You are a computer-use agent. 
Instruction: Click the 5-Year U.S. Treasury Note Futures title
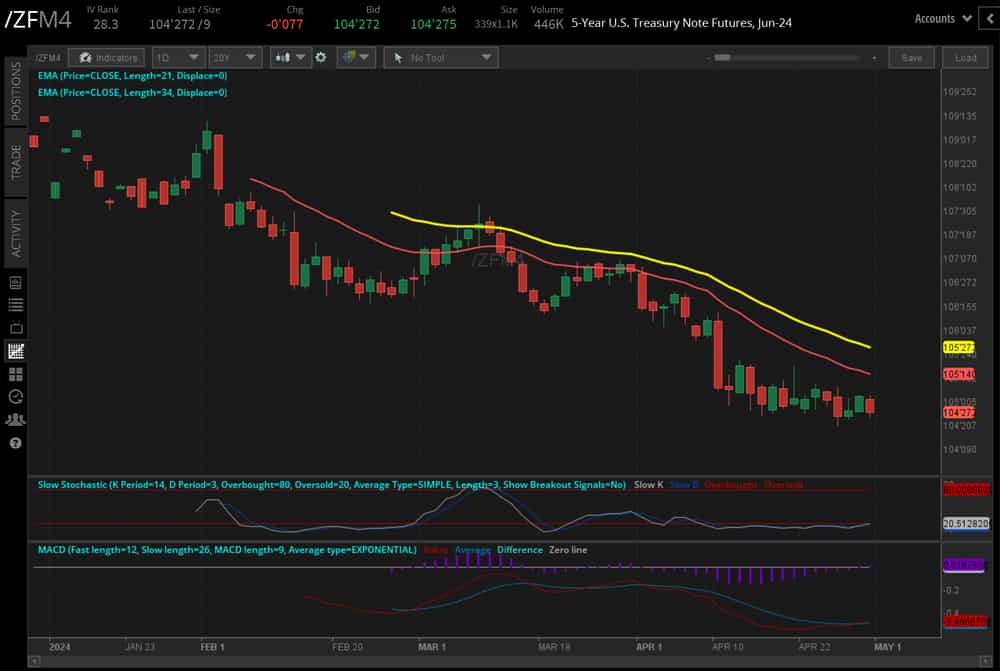pos(681,23)
